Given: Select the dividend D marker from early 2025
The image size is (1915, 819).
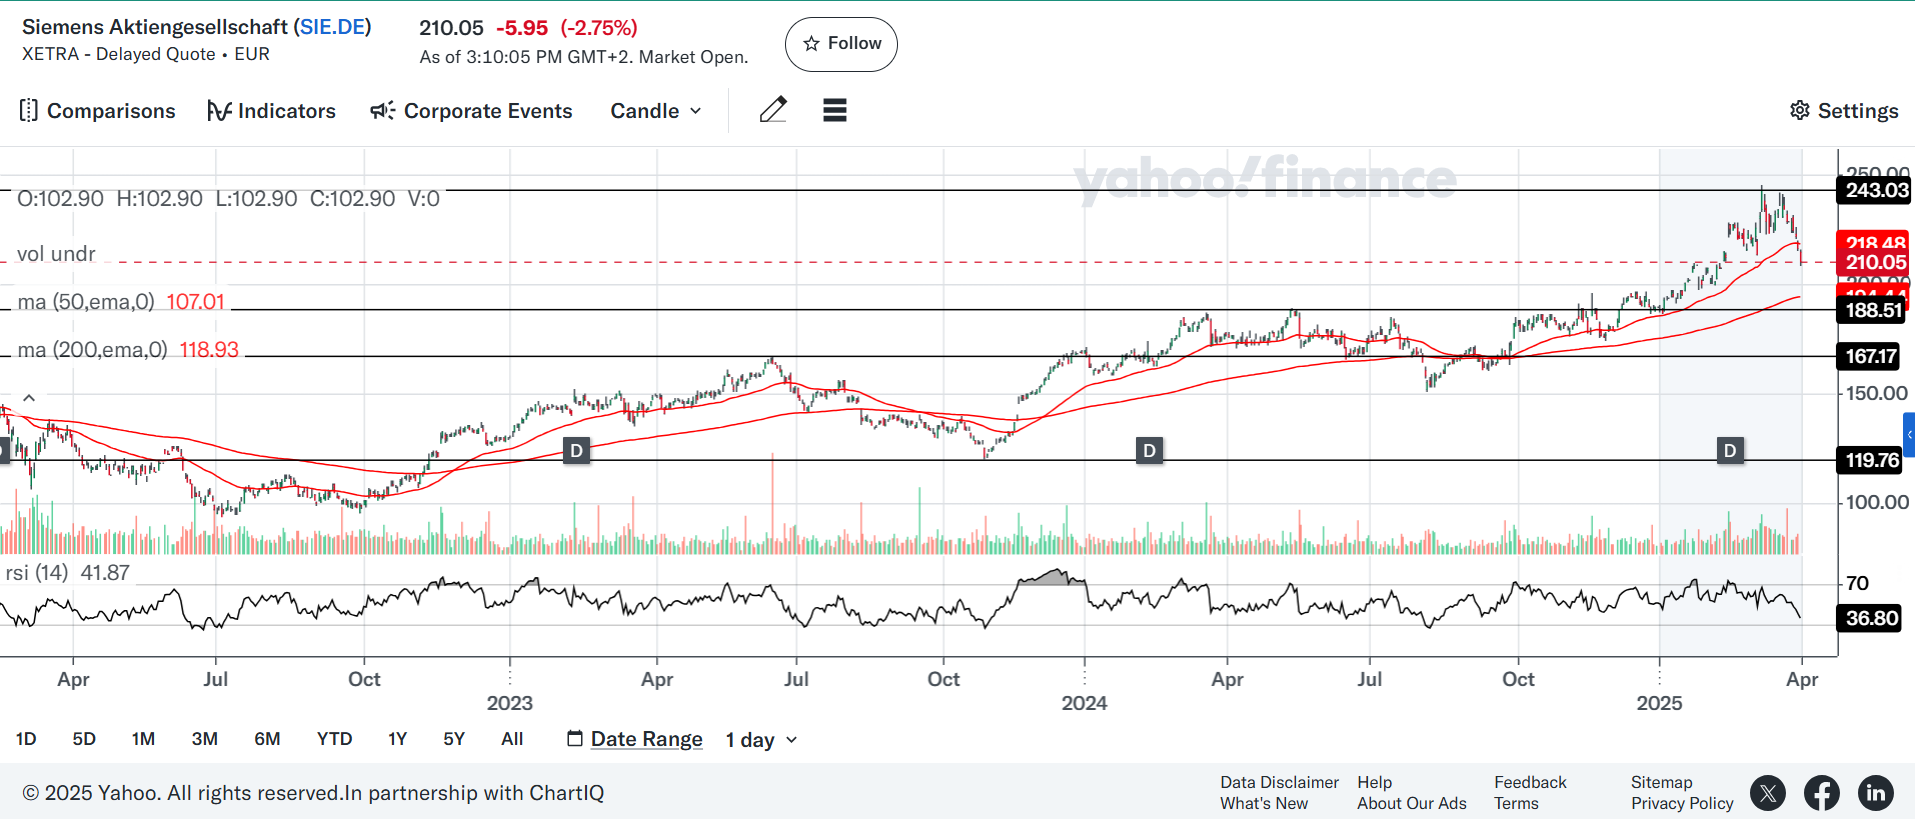Looking at the screenshot, I should (1730, 451).
